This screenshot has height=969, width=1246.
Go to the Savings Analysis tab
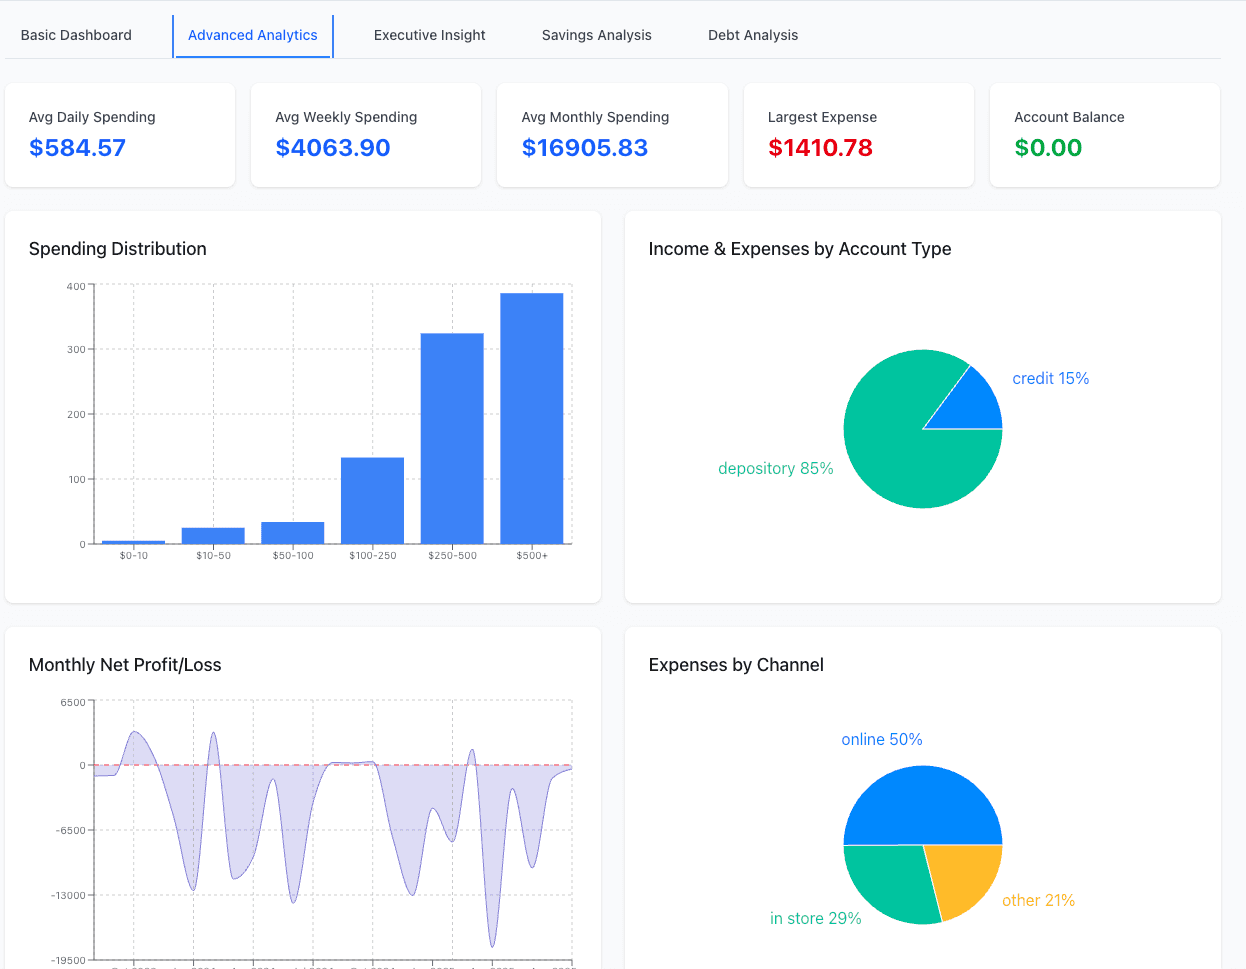click(596, 35)
